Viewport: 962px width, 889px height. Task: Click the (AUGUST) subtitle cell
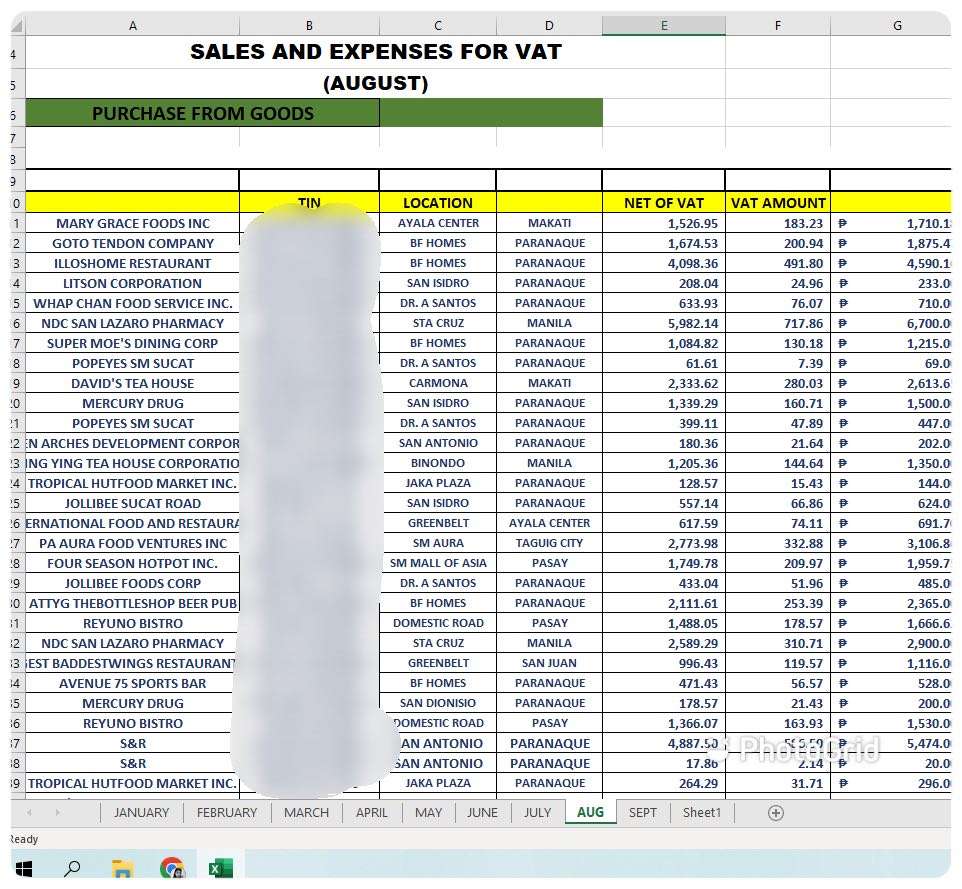[375, 83]
